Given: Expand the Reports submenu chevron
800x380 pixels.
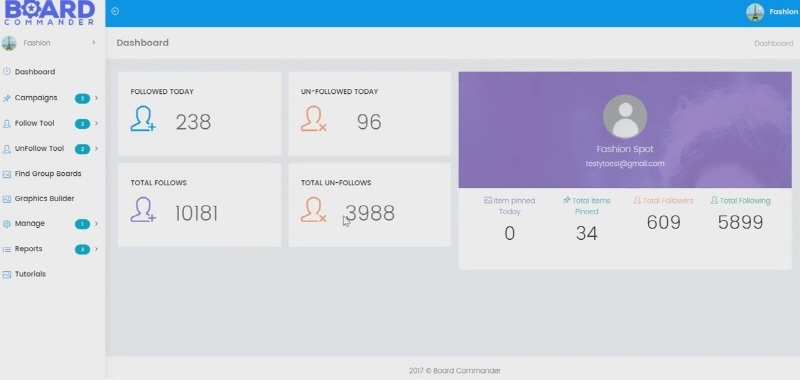Looking at the screenshot, I should (96, 249).
